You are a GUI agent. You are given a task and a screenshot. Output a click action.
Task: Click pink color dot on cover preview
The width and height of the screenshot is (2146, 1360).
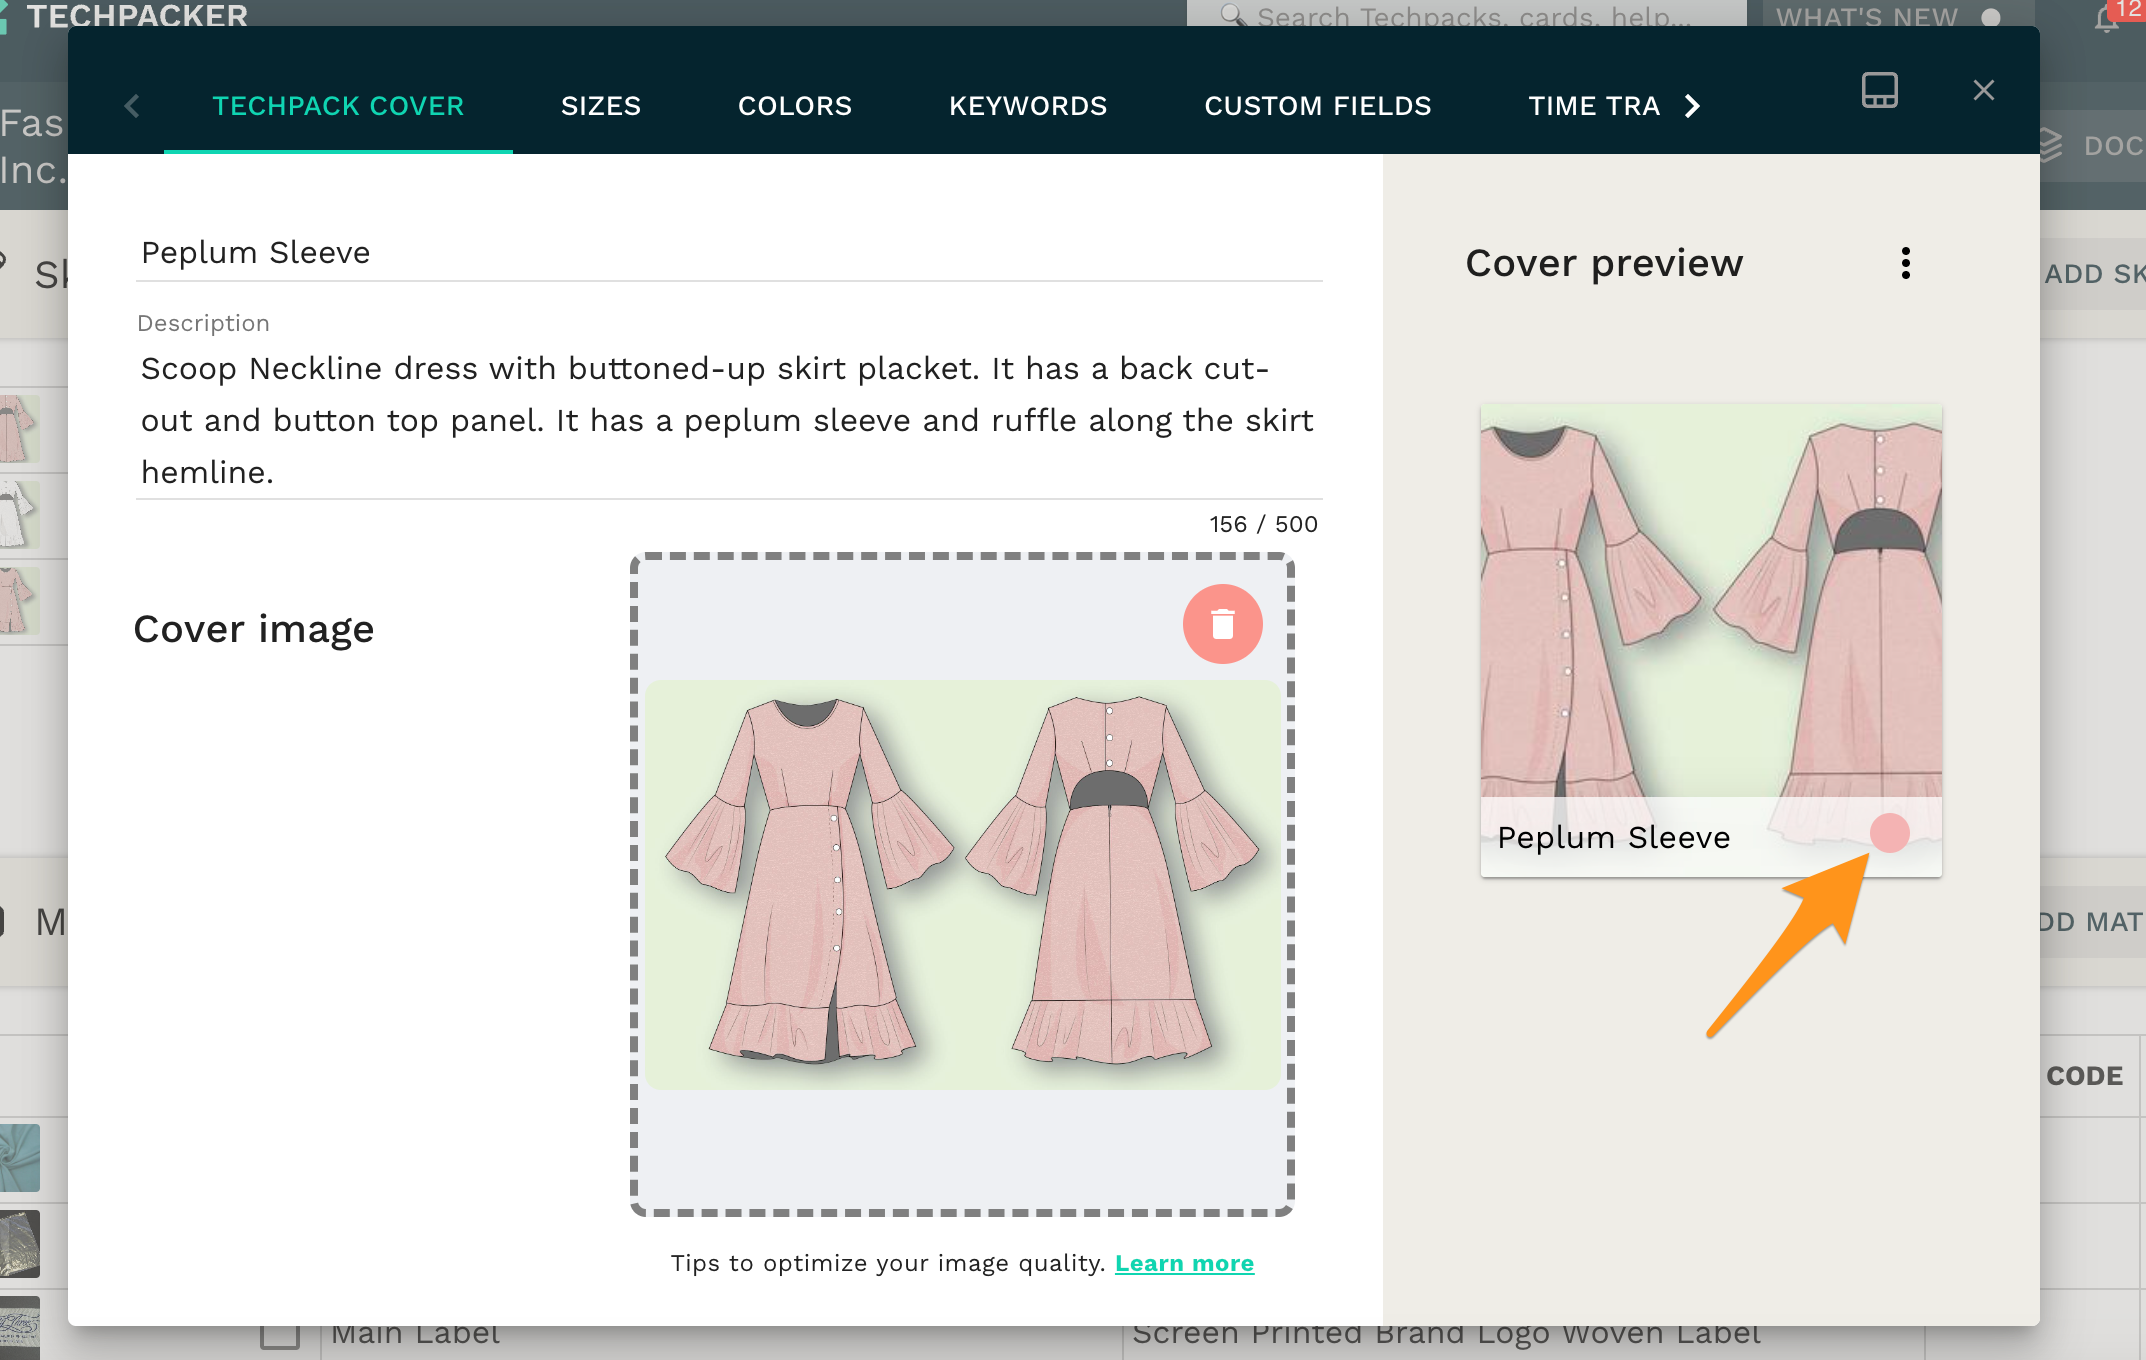point(1889,833)
